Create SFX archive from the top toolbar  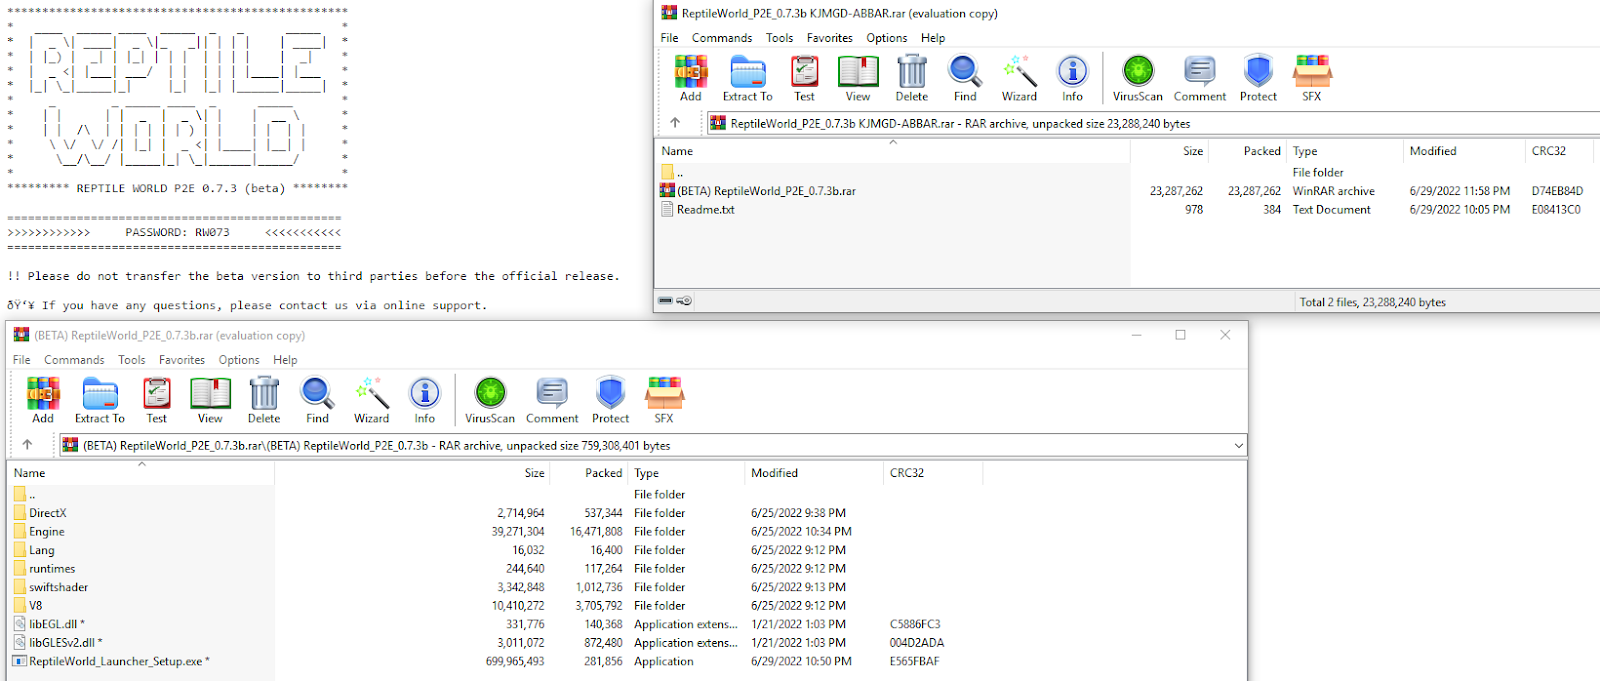[x=1311, y=78]
